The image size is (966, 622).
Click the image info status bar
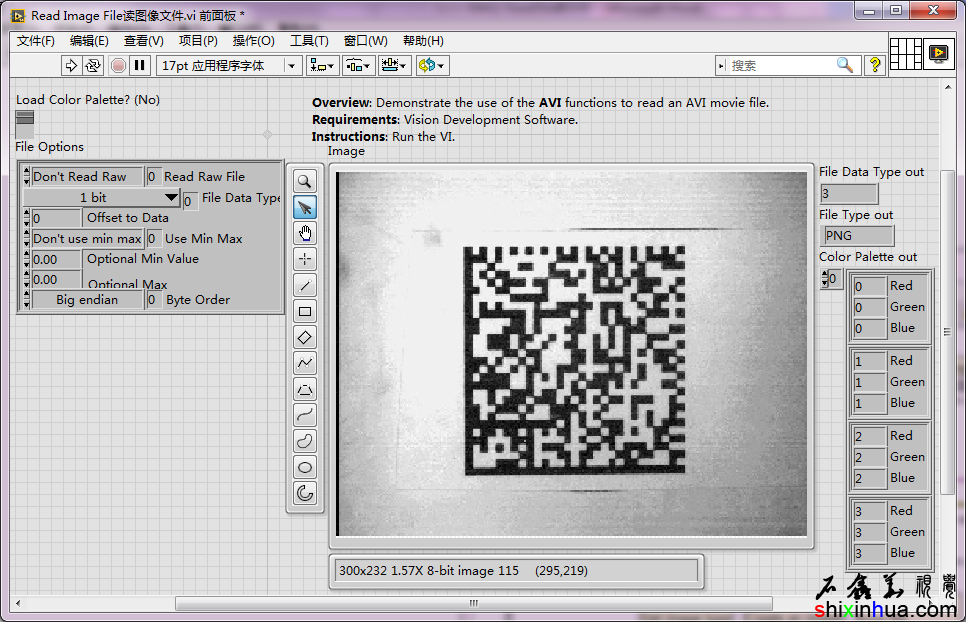516,571
